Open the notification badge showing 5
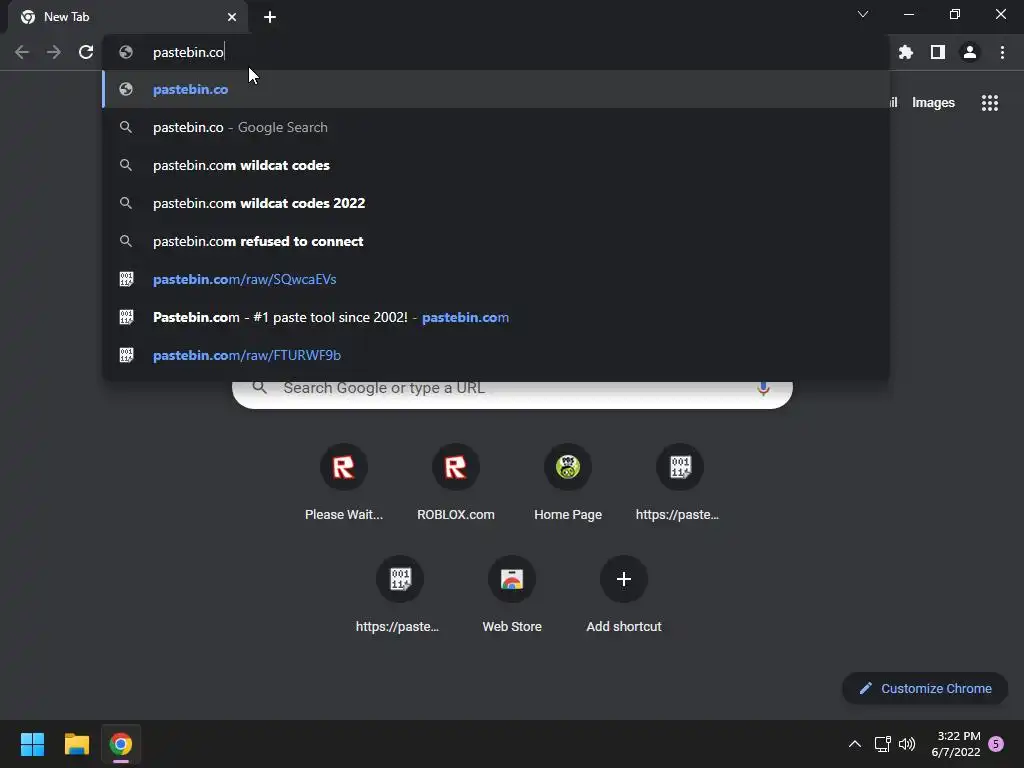Image resolution: width=1024 pixels, height=768 pixels. coord(996,744)
